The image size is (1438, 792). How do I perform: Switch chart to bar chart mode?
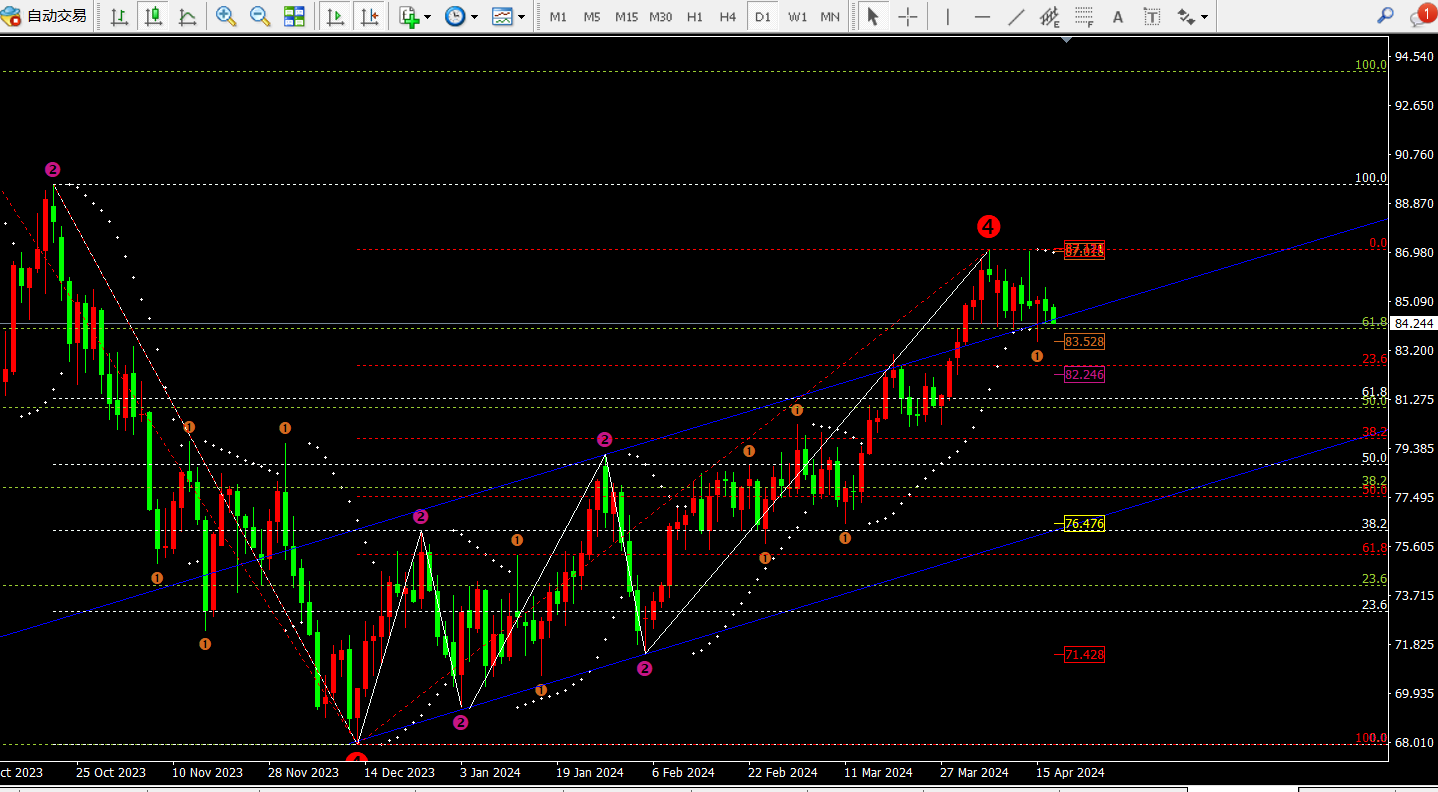click(x=119, y=16)
